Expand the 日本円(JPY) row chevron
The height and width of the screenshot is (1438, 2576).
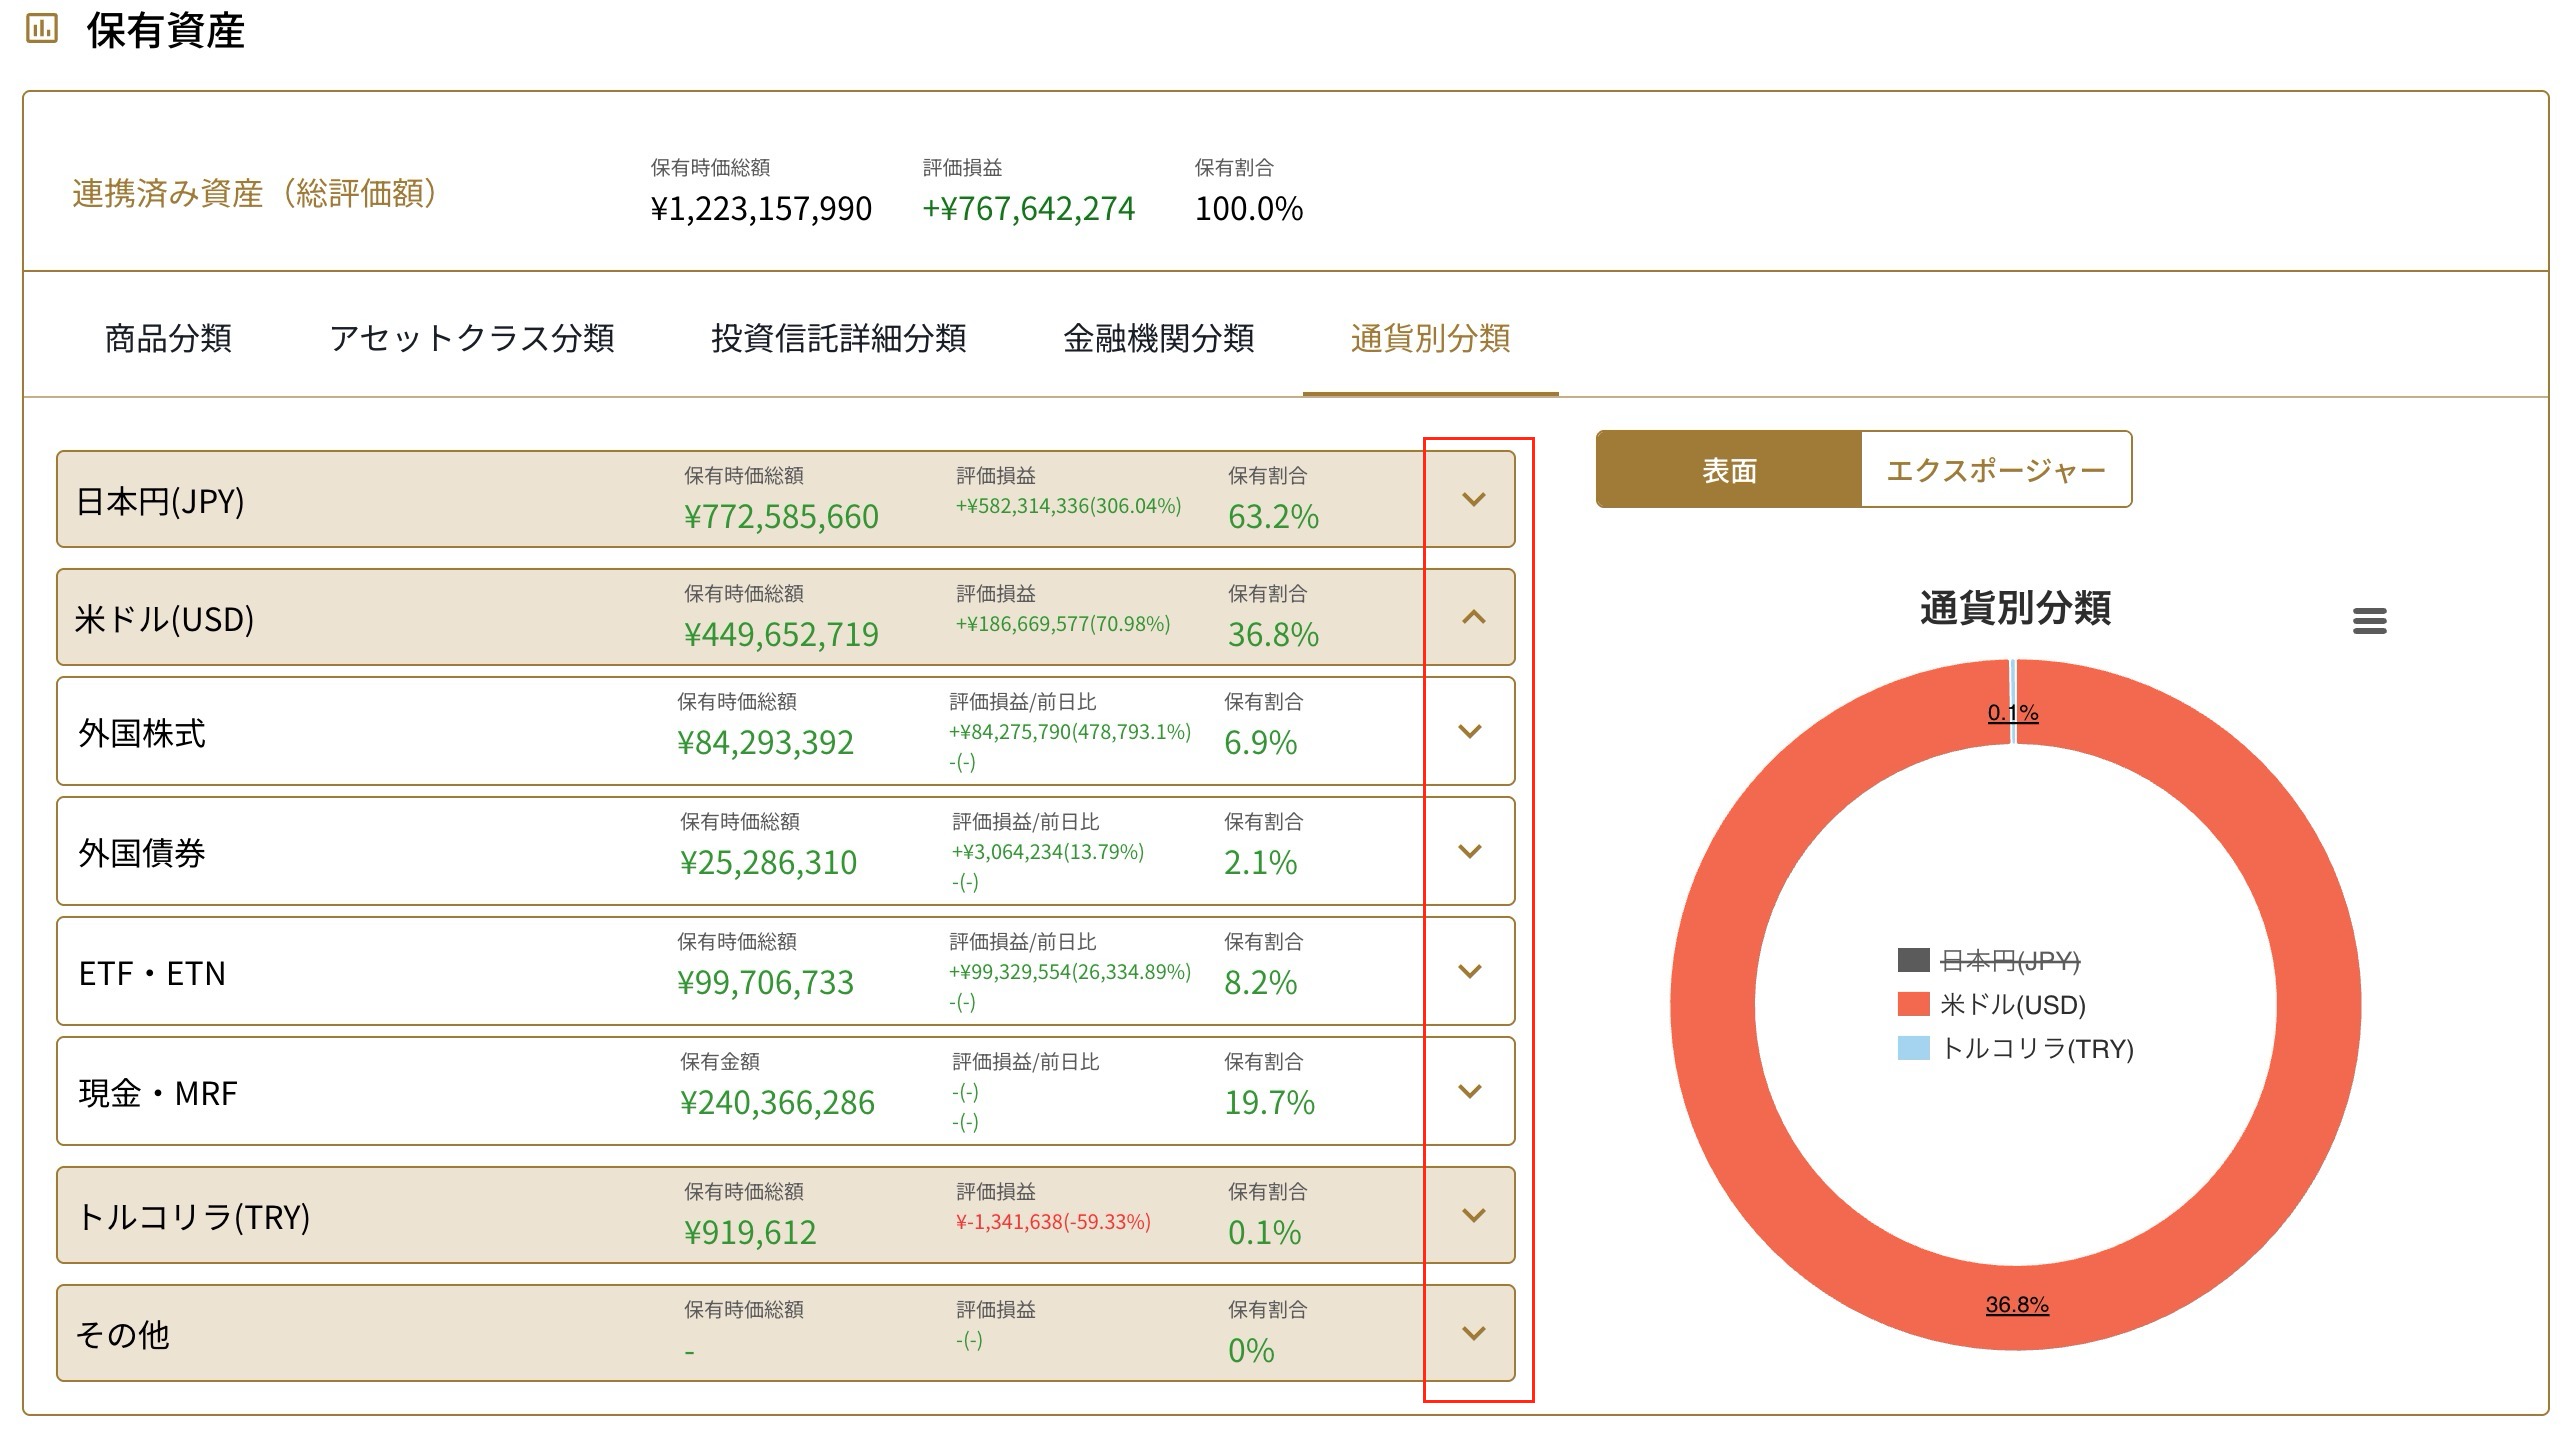coord(1473,499)
